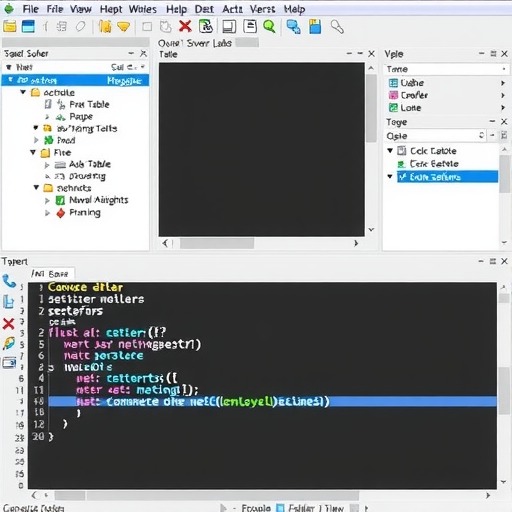Click the window layout icon left of the document icon

pyautogui.click(x=229, y=26)
